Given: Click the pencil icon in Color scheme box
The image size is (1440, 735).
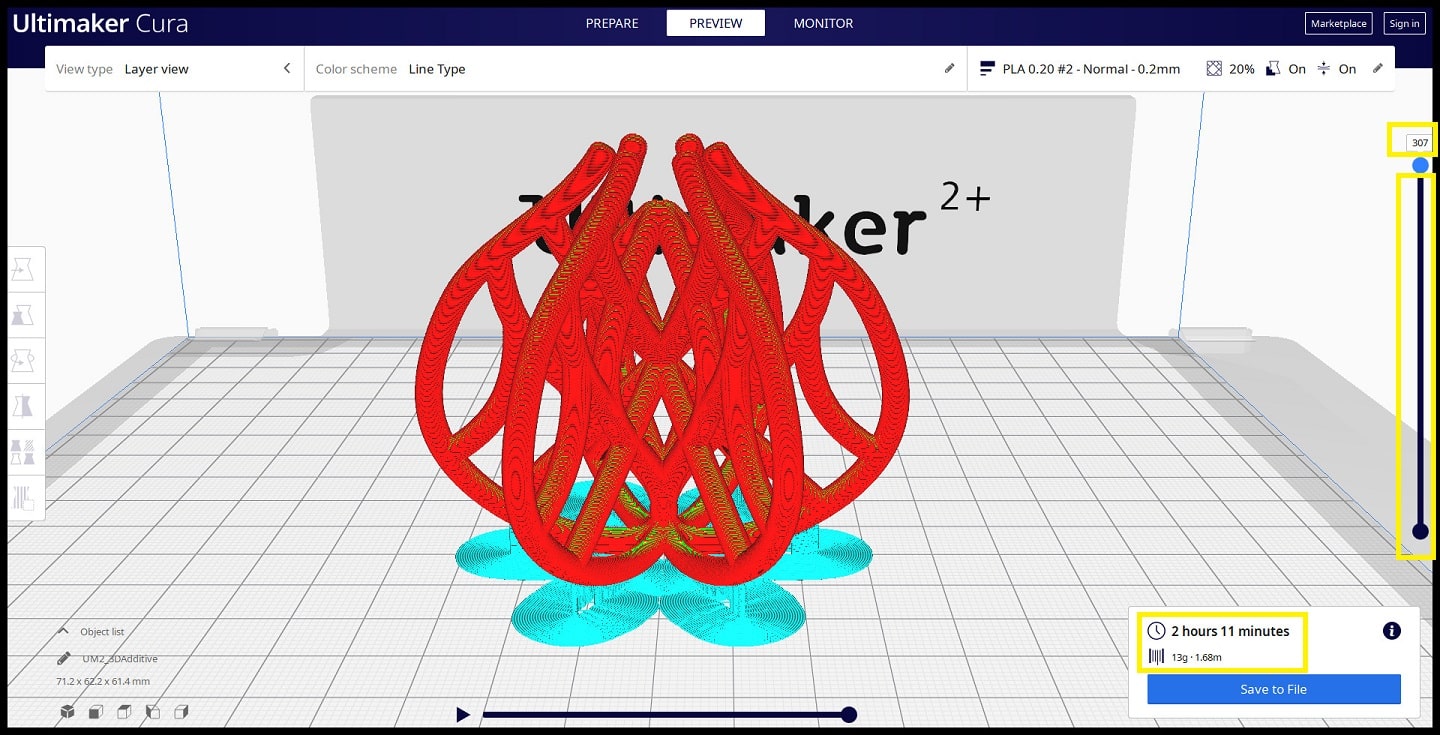Looking at the screenshot, I should tap(950, 68).
